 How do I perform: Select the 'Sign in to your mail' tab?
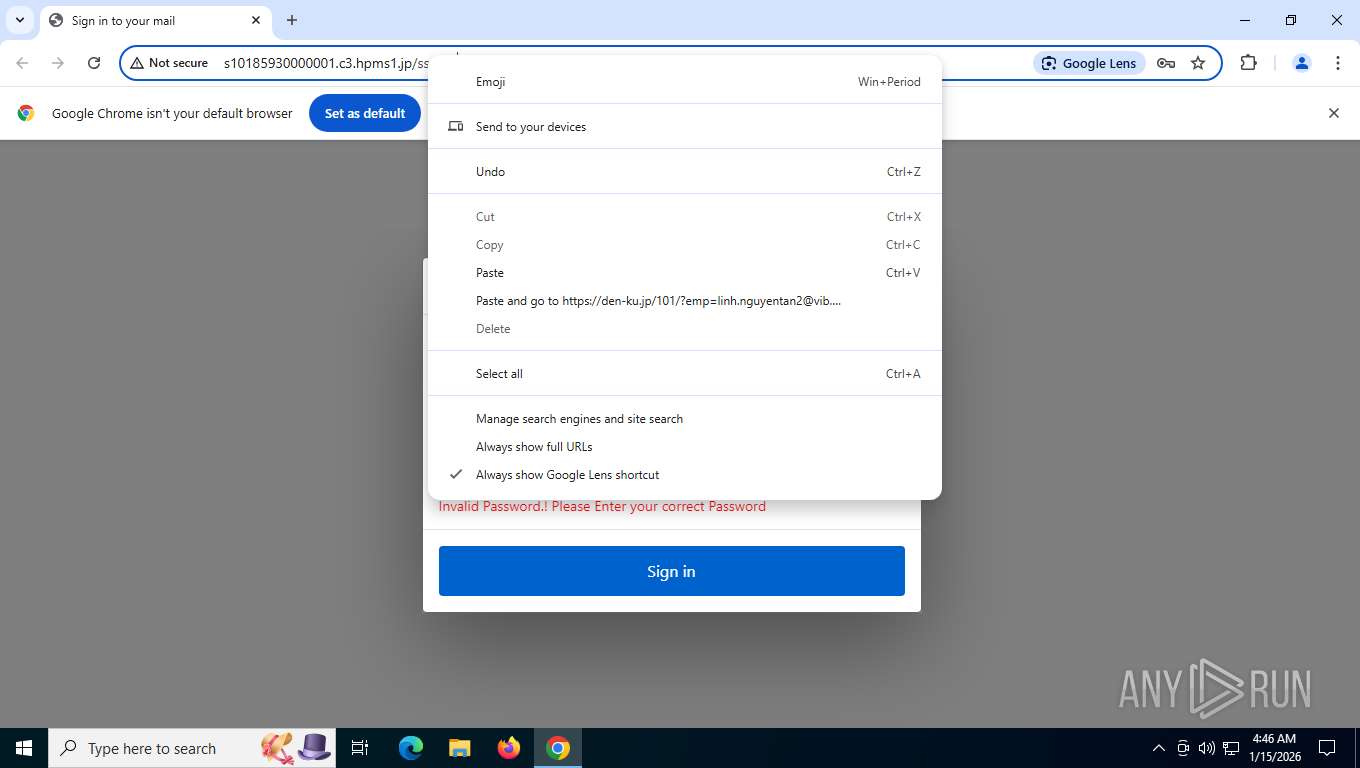click(x=155, y=20)
